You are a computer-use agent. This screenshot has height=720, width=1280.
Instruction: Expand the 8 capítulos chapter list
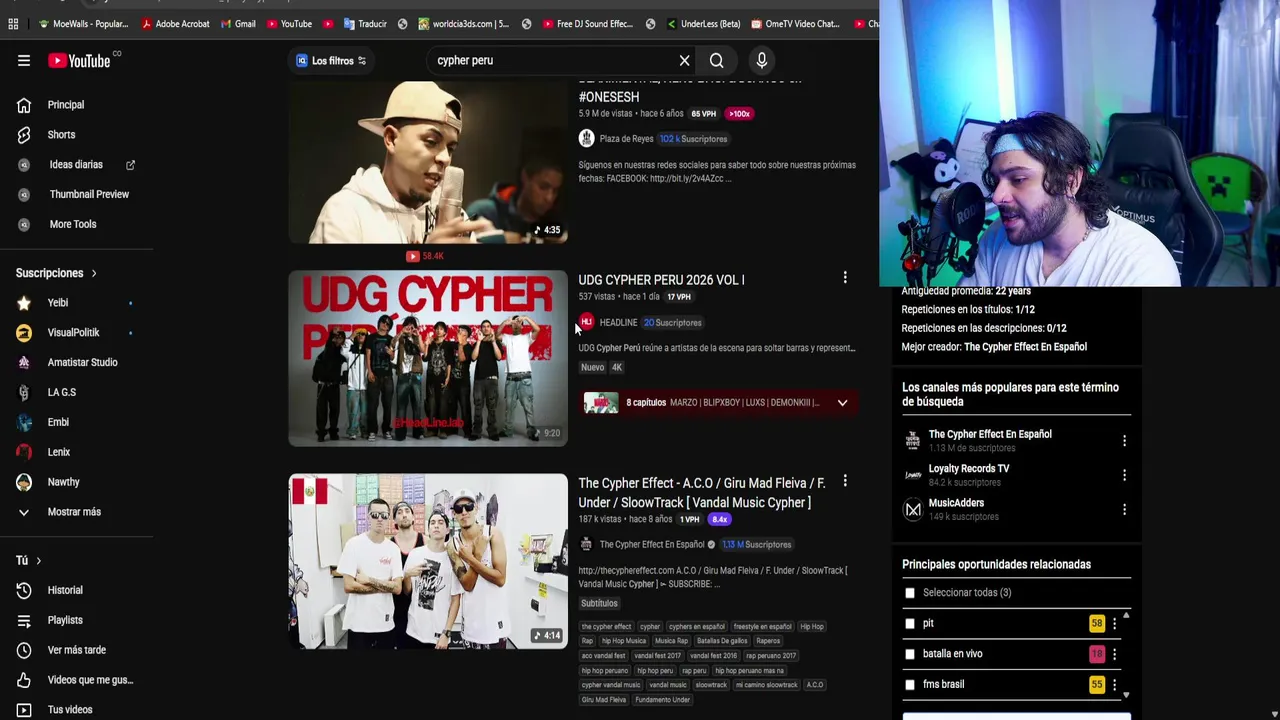tap(842, 403)
